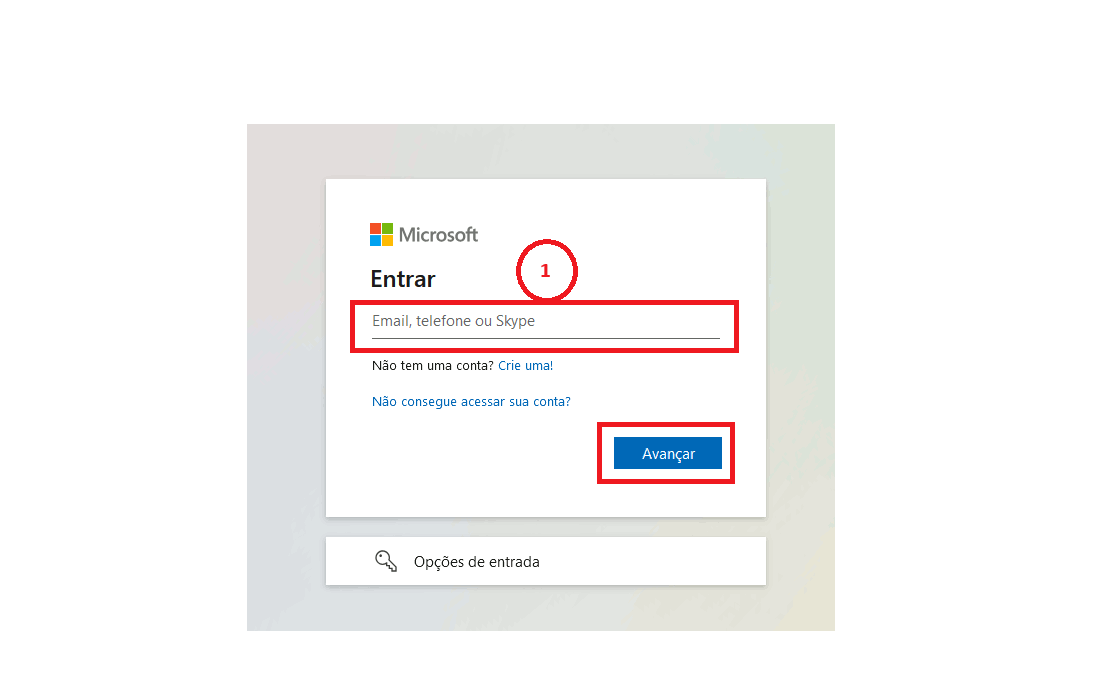Click the red outline around Avançar button
This screenshot has width=1100, height=700.
[666, 425]
